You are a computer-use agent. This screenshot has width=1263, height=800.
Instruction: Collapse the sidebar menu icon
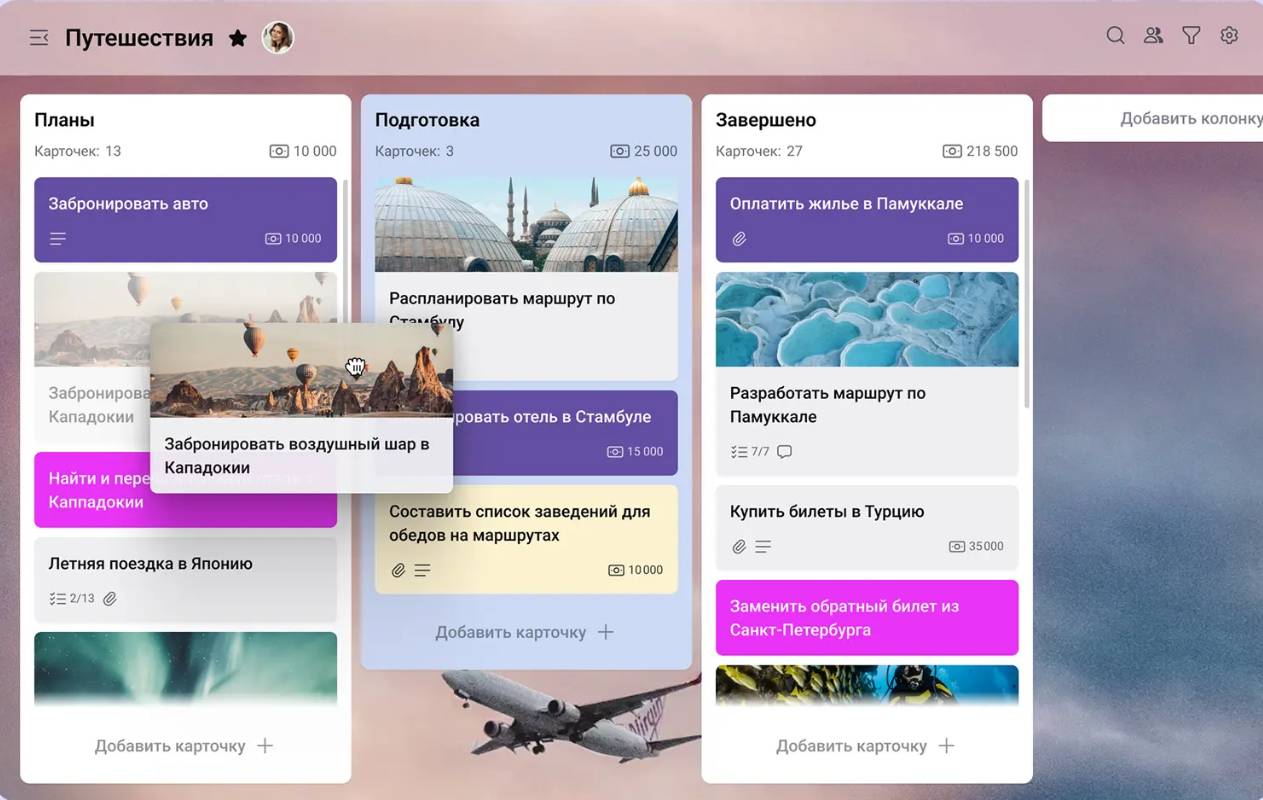[39, 38]
